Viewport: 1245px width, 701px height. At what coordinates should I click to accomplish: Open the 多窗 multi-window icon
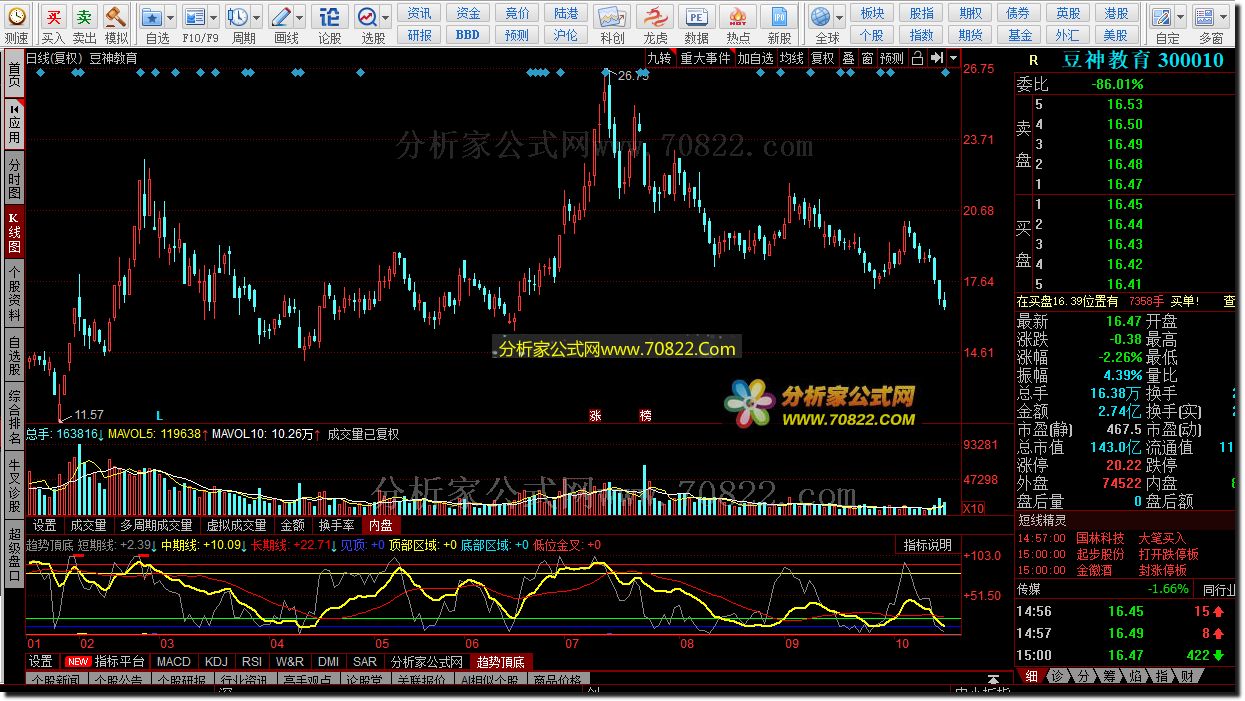[x=1205, y=17]
